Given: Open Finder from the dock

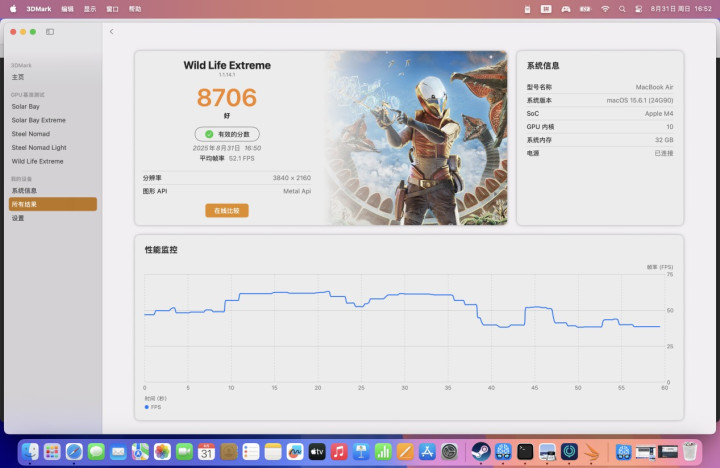Looking at the screenshot, I should pyautogui.click(x=30, y=452).
